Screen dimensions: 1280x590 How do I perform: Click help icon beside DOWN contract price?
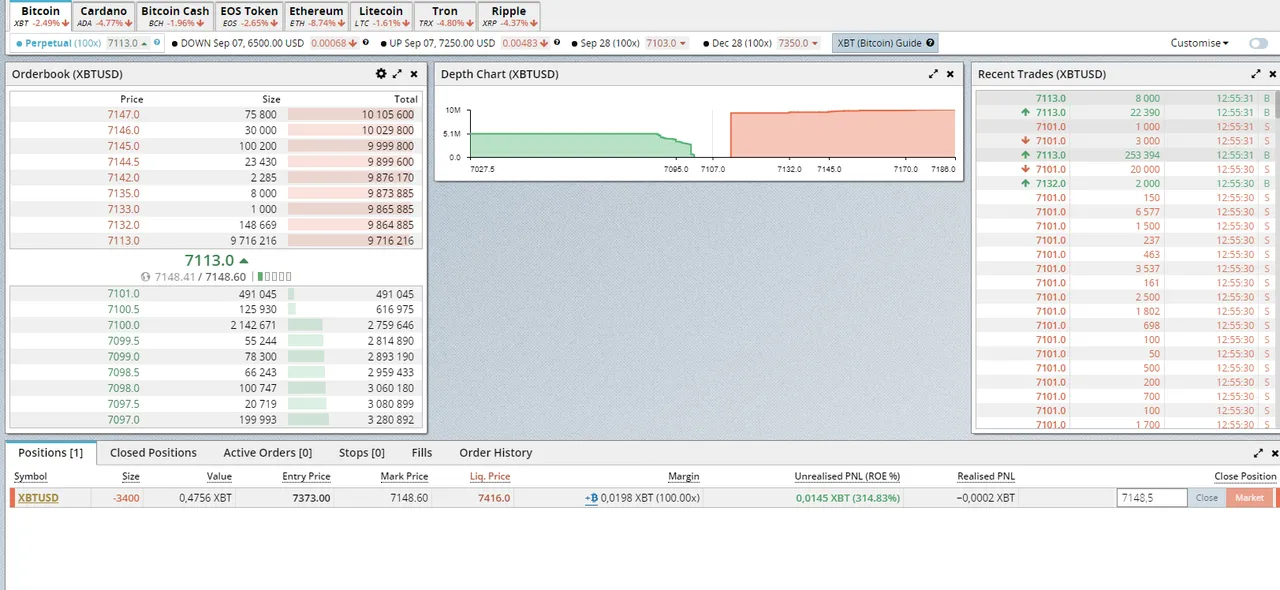[365, 43]
